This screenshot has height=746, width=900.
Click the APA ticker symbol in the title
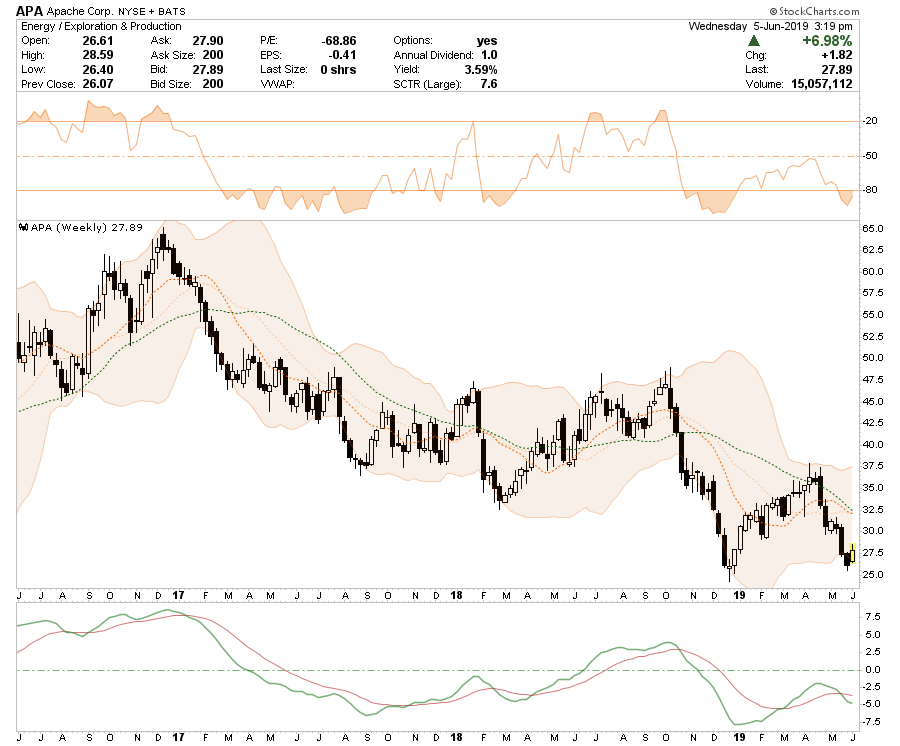[29, 11]
